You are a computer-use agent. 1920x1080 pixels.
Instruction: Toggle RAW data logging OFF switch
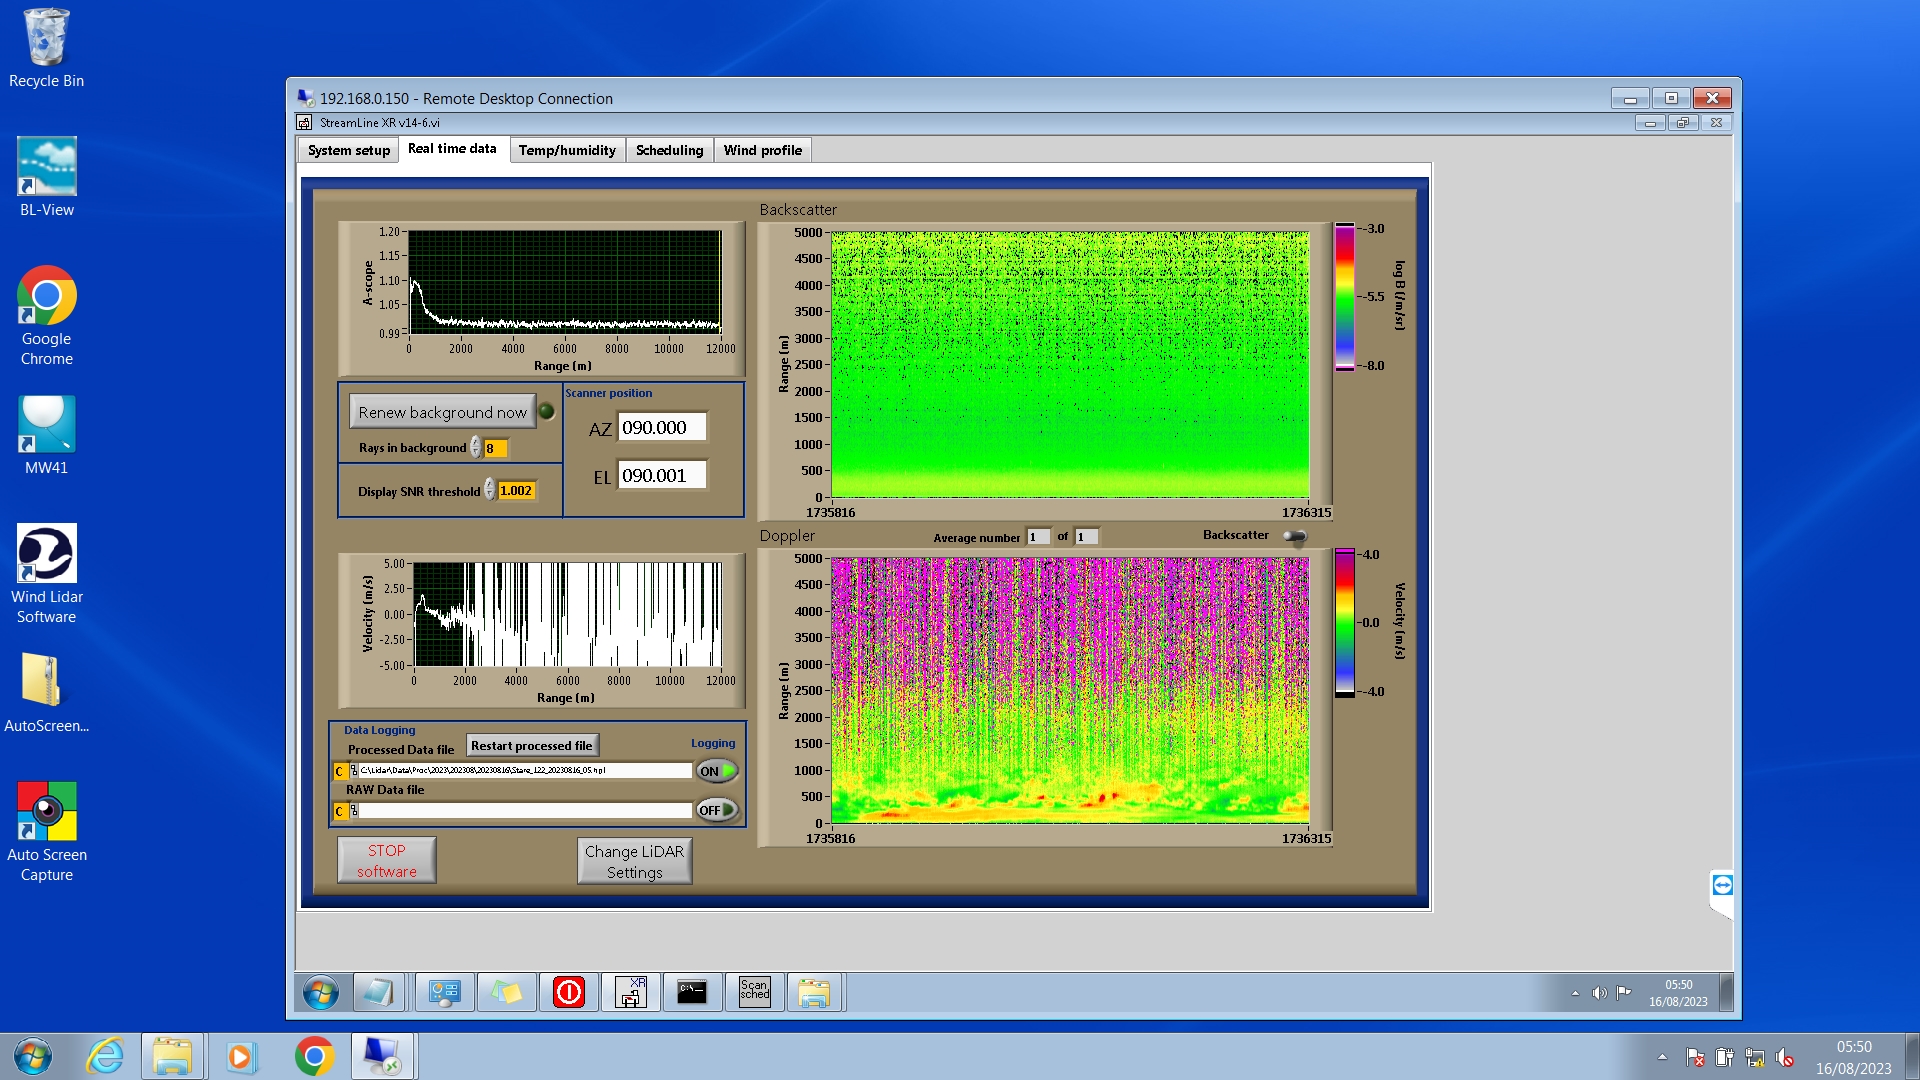click(717, 810)
